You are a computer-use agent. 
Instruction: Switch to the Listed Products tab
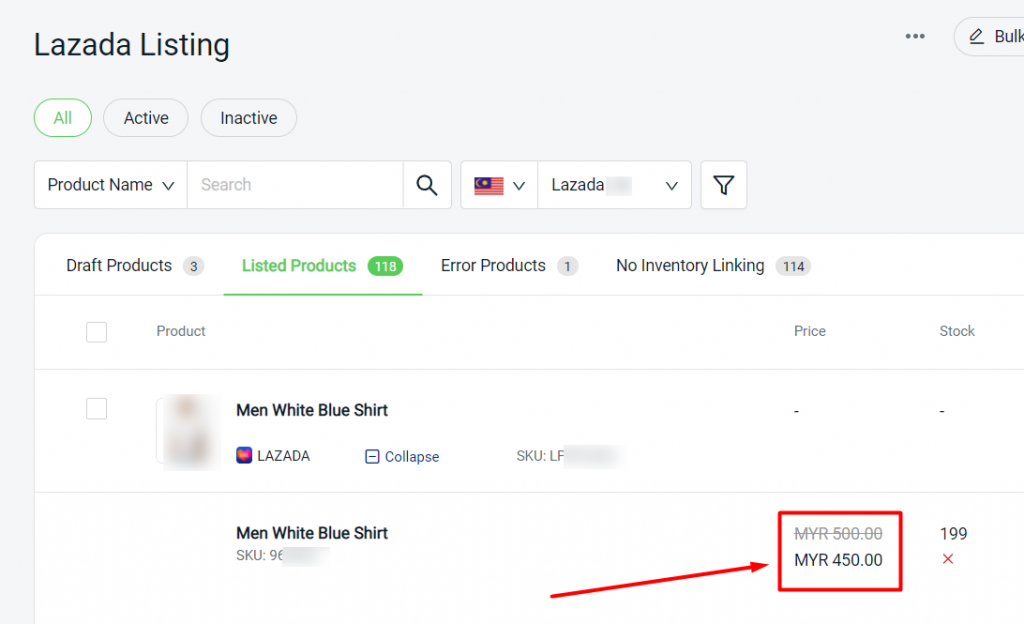coord(323,266)
